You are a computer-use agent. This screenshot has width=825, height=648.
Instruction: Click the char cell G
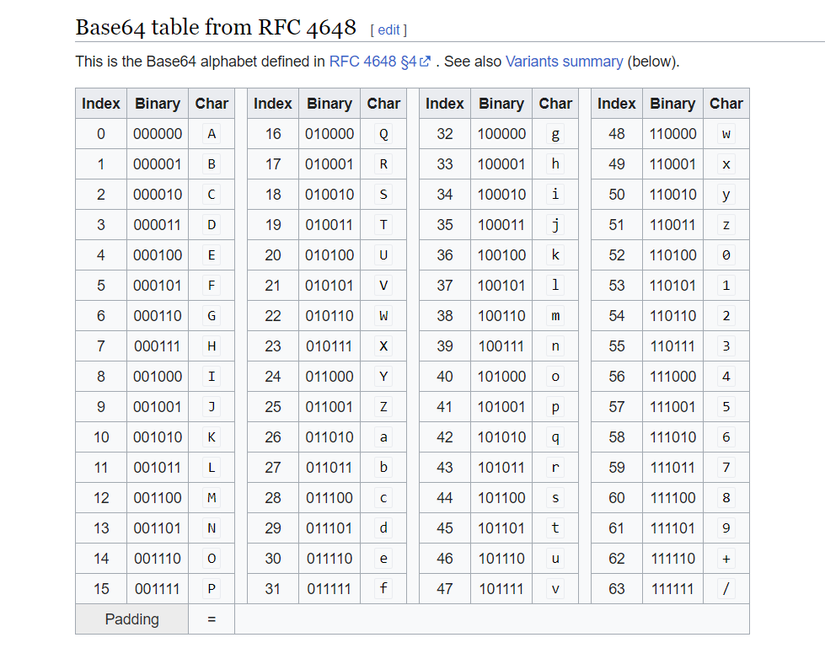tap(212, 316)
